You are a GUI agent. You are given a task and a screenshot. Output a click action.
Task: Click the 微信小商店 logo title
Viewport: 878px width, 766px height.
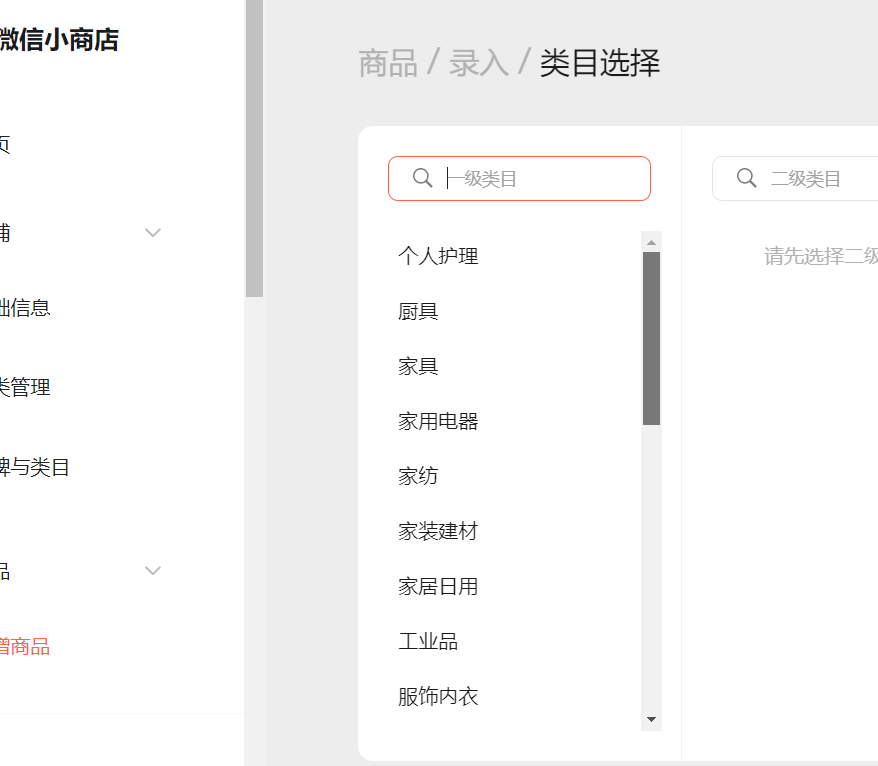pos(59,40)
